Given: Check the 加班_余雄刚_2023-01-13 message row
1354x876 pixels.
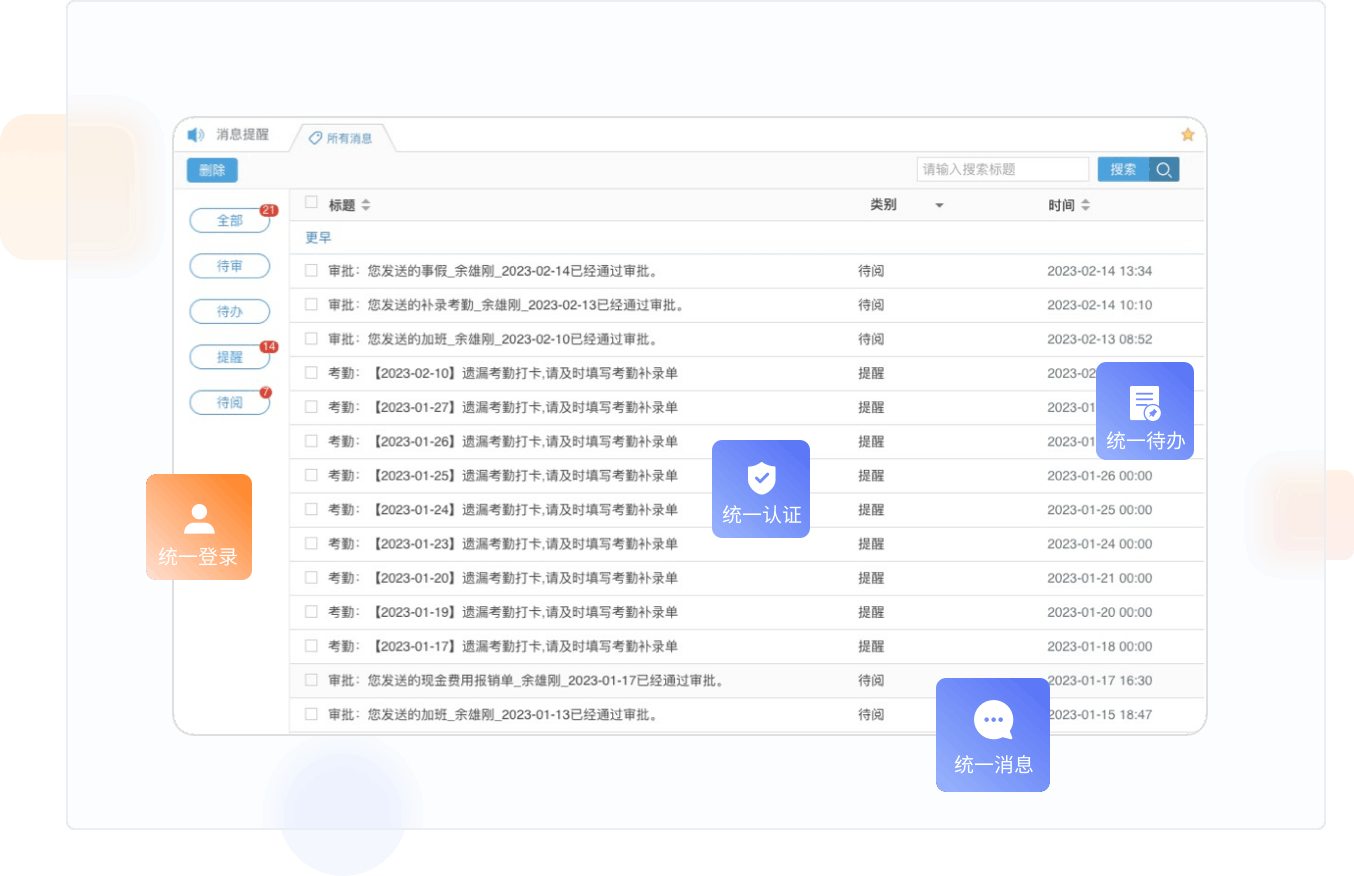Looking at the screenshot, I should click(x=311, y=713).
